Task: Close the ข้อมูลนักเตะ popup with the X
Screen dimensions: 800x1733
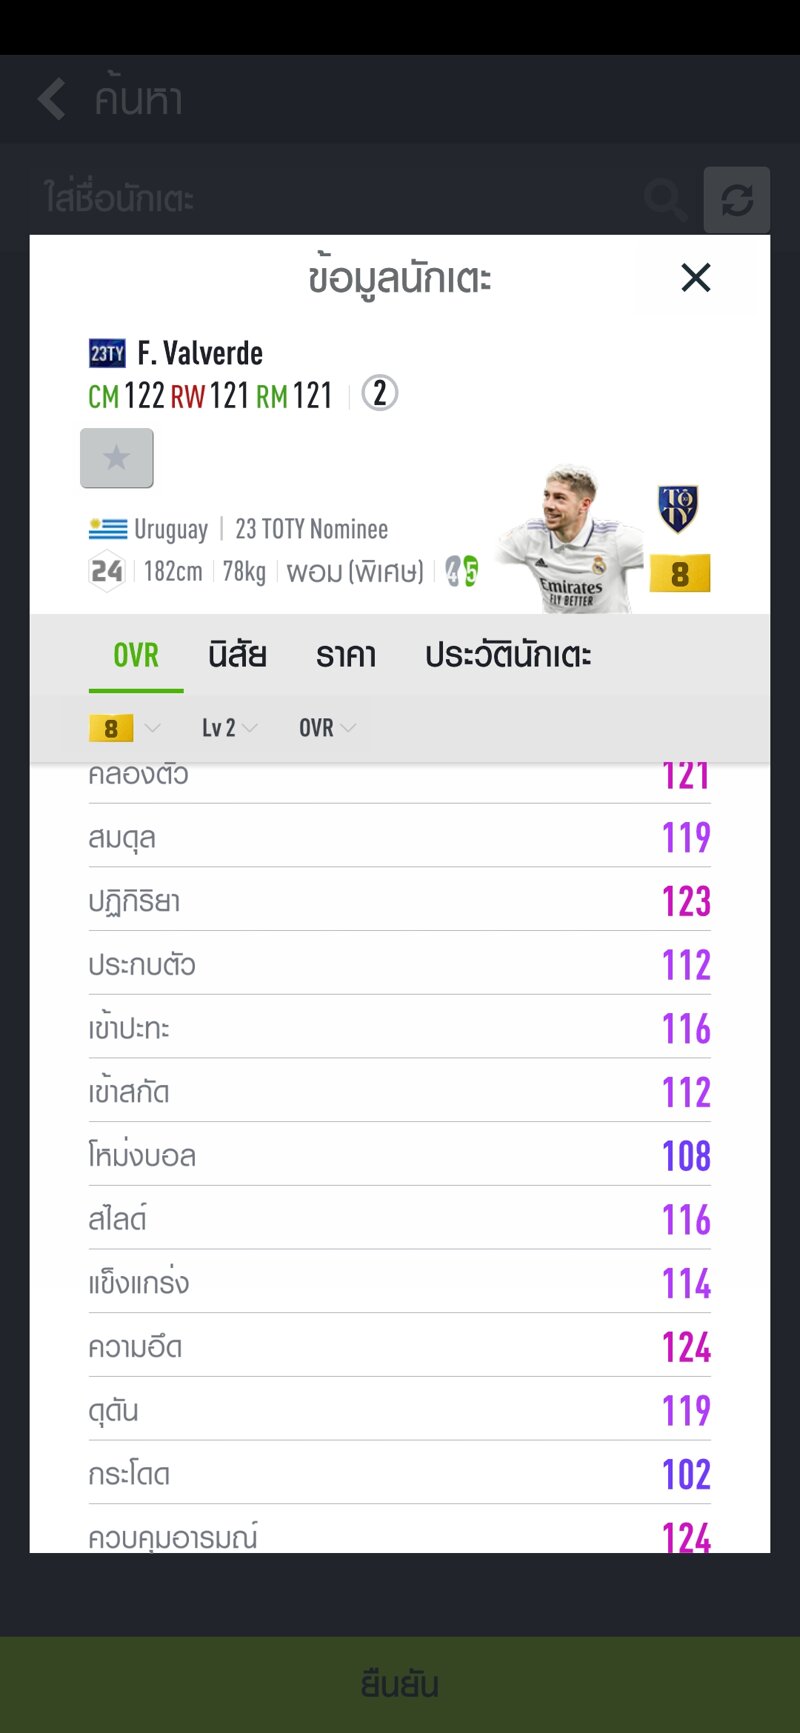Action: [696, 277]
